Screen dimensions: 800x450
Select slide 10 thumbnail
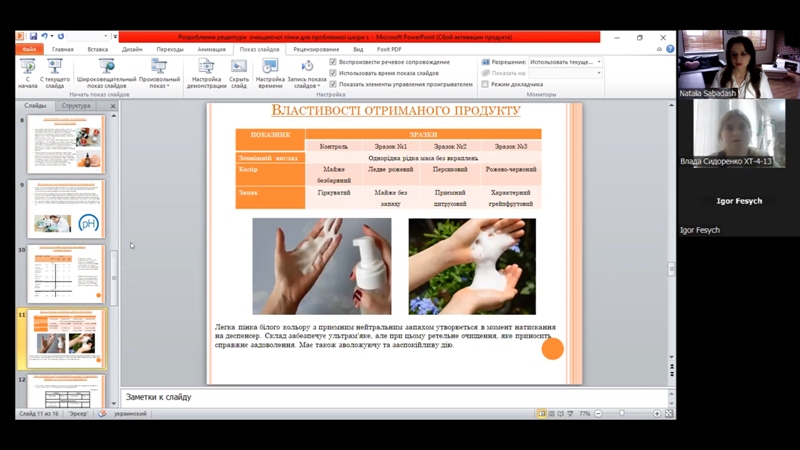tap(66, 273)
